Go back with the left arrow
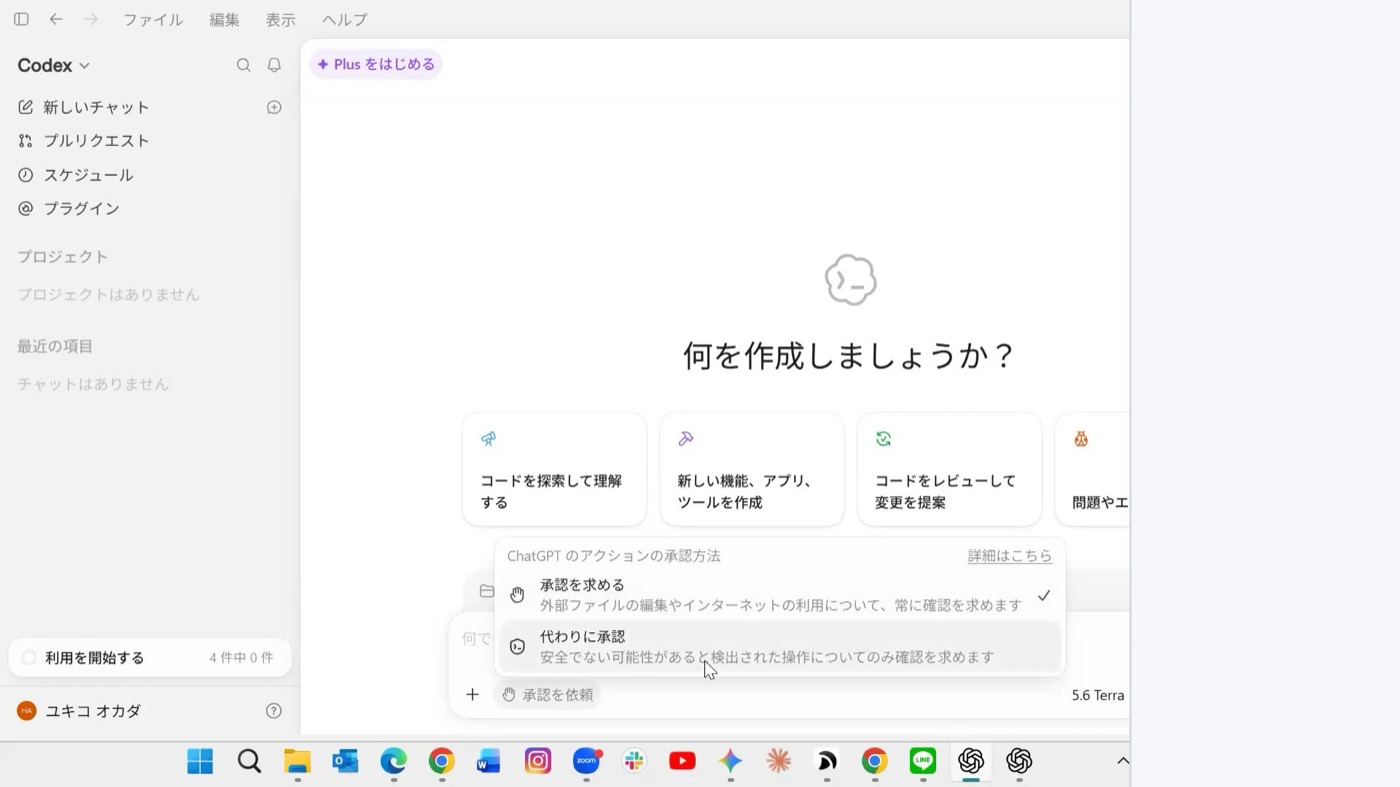1400x787 pixels. (x=56, y=19)
